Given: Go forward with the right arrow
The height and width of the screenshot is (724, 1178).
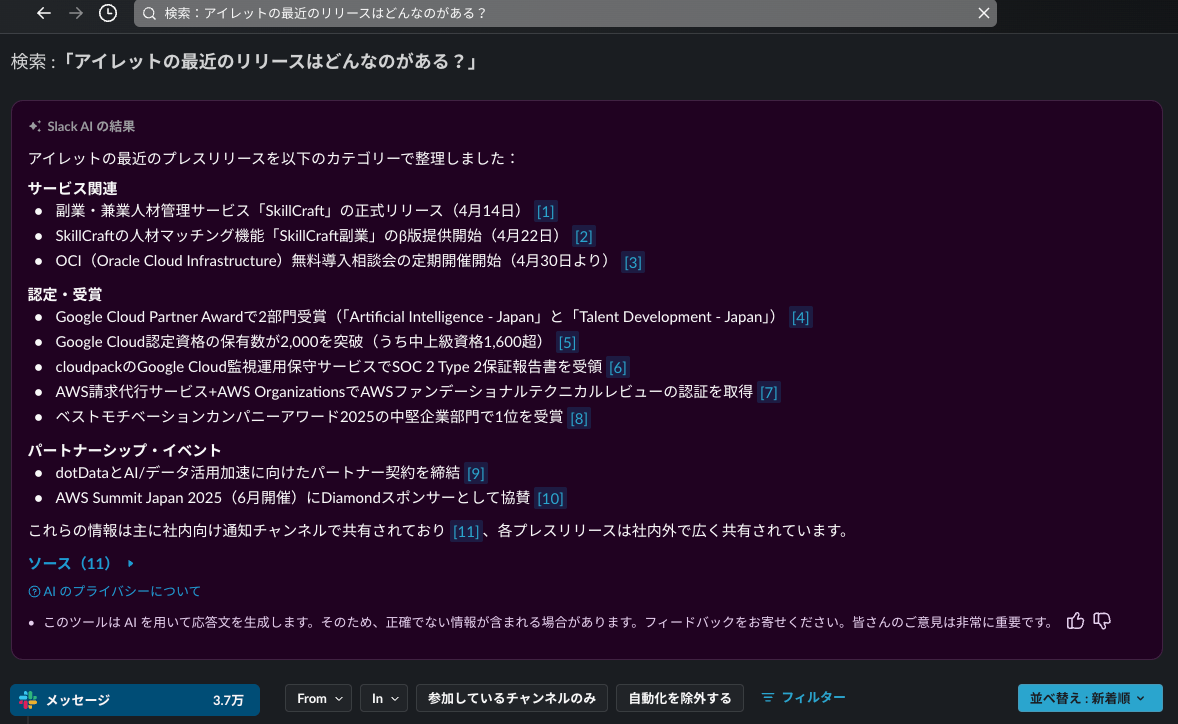Looking at the screenshot, I should 76,13.
